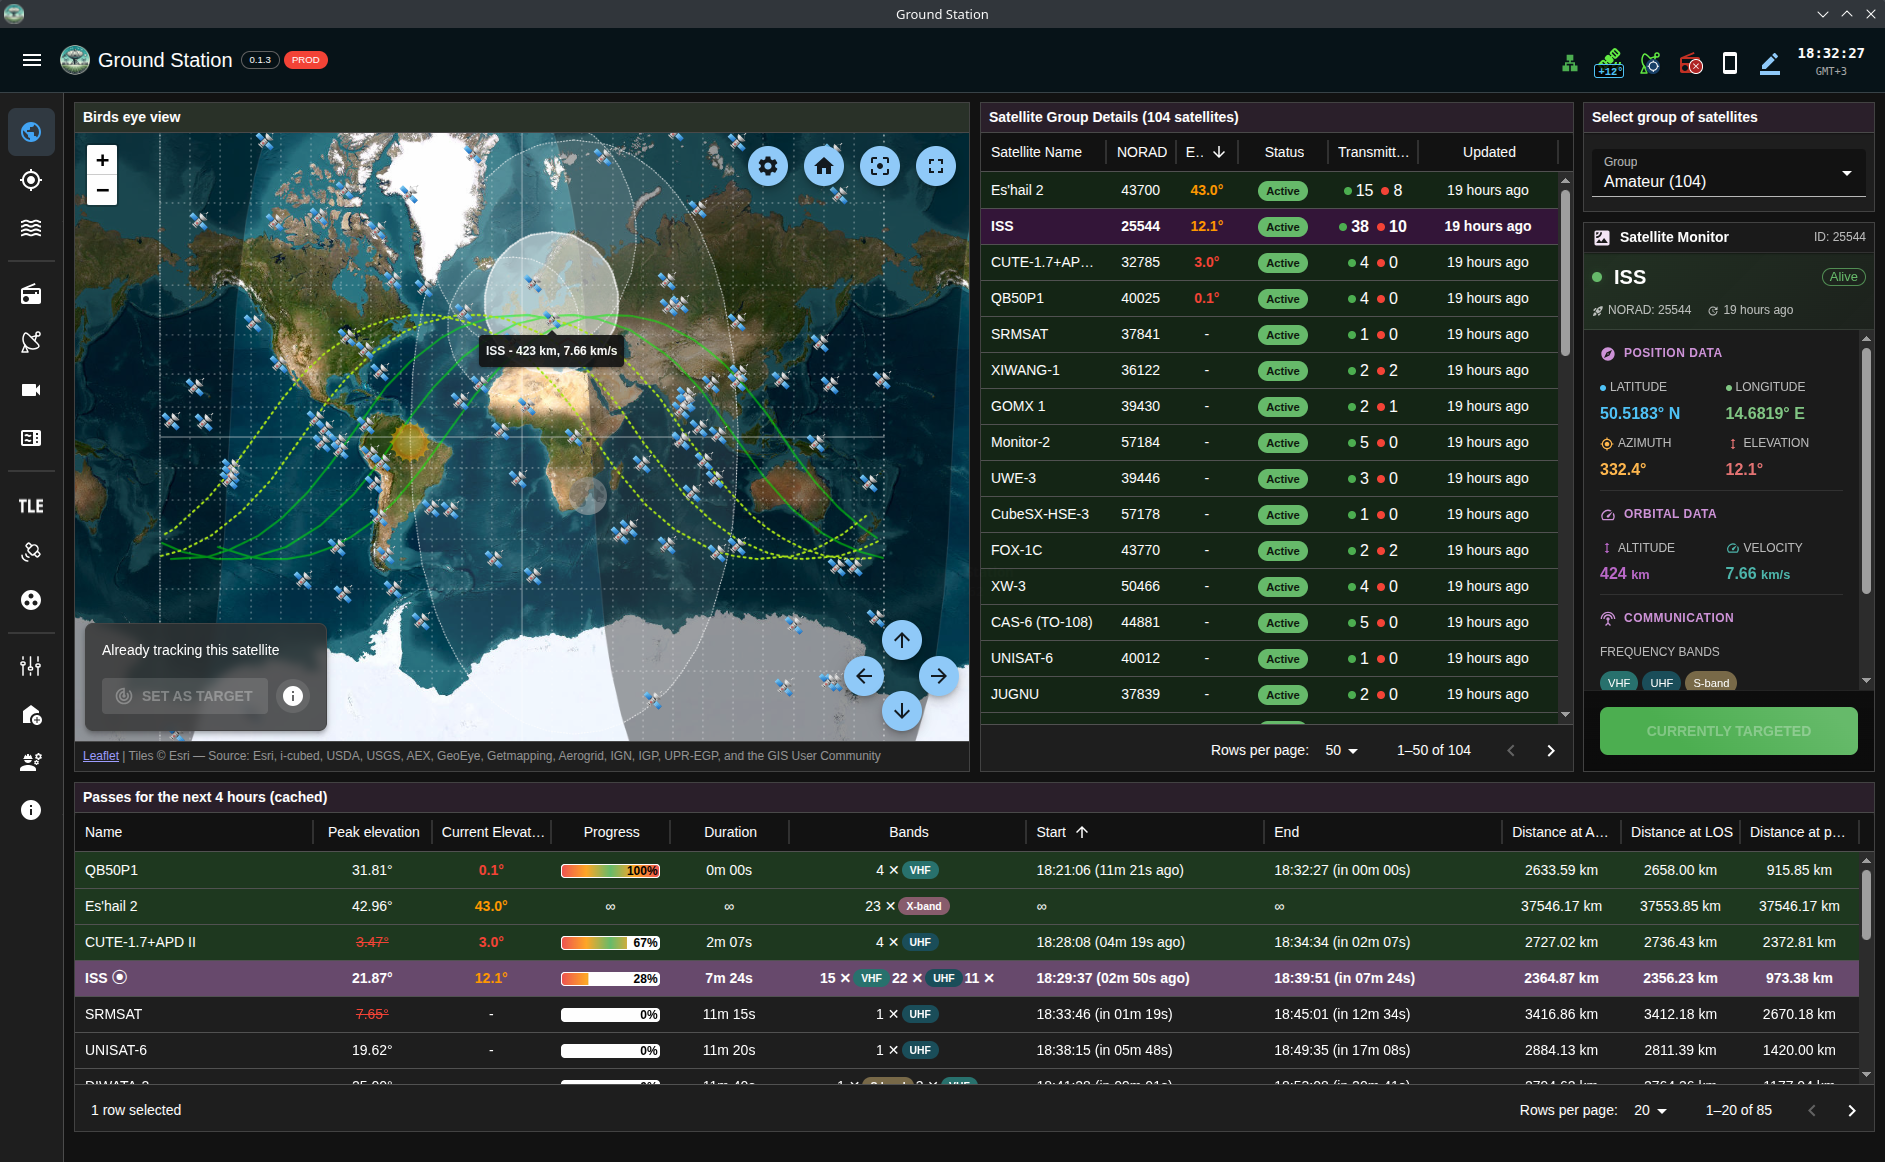
Task: Select the ISS target indicator in passes
Action: (x=120, y=977)
